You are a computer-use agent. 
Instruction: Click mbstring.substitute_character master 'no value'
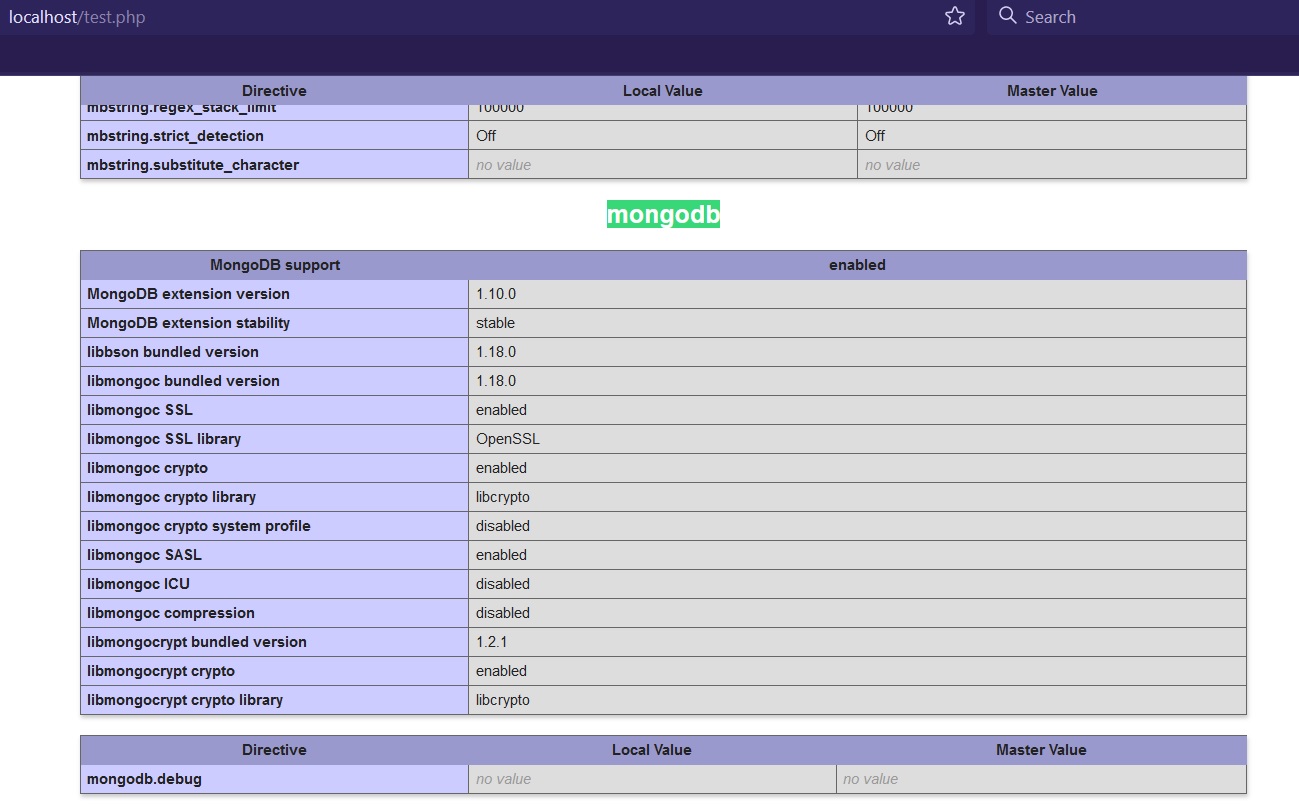coord(893,165)
